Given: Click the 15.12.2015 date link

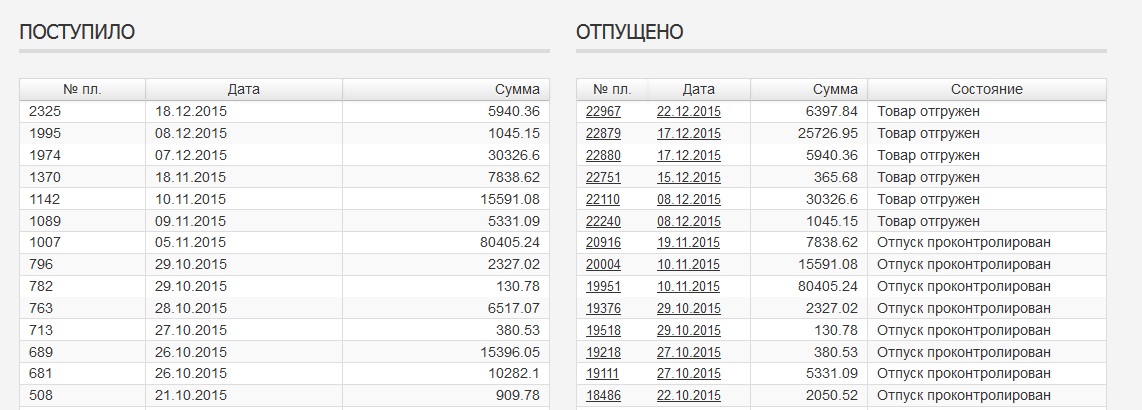Looking at the screenshot, I should click(688, 178).
